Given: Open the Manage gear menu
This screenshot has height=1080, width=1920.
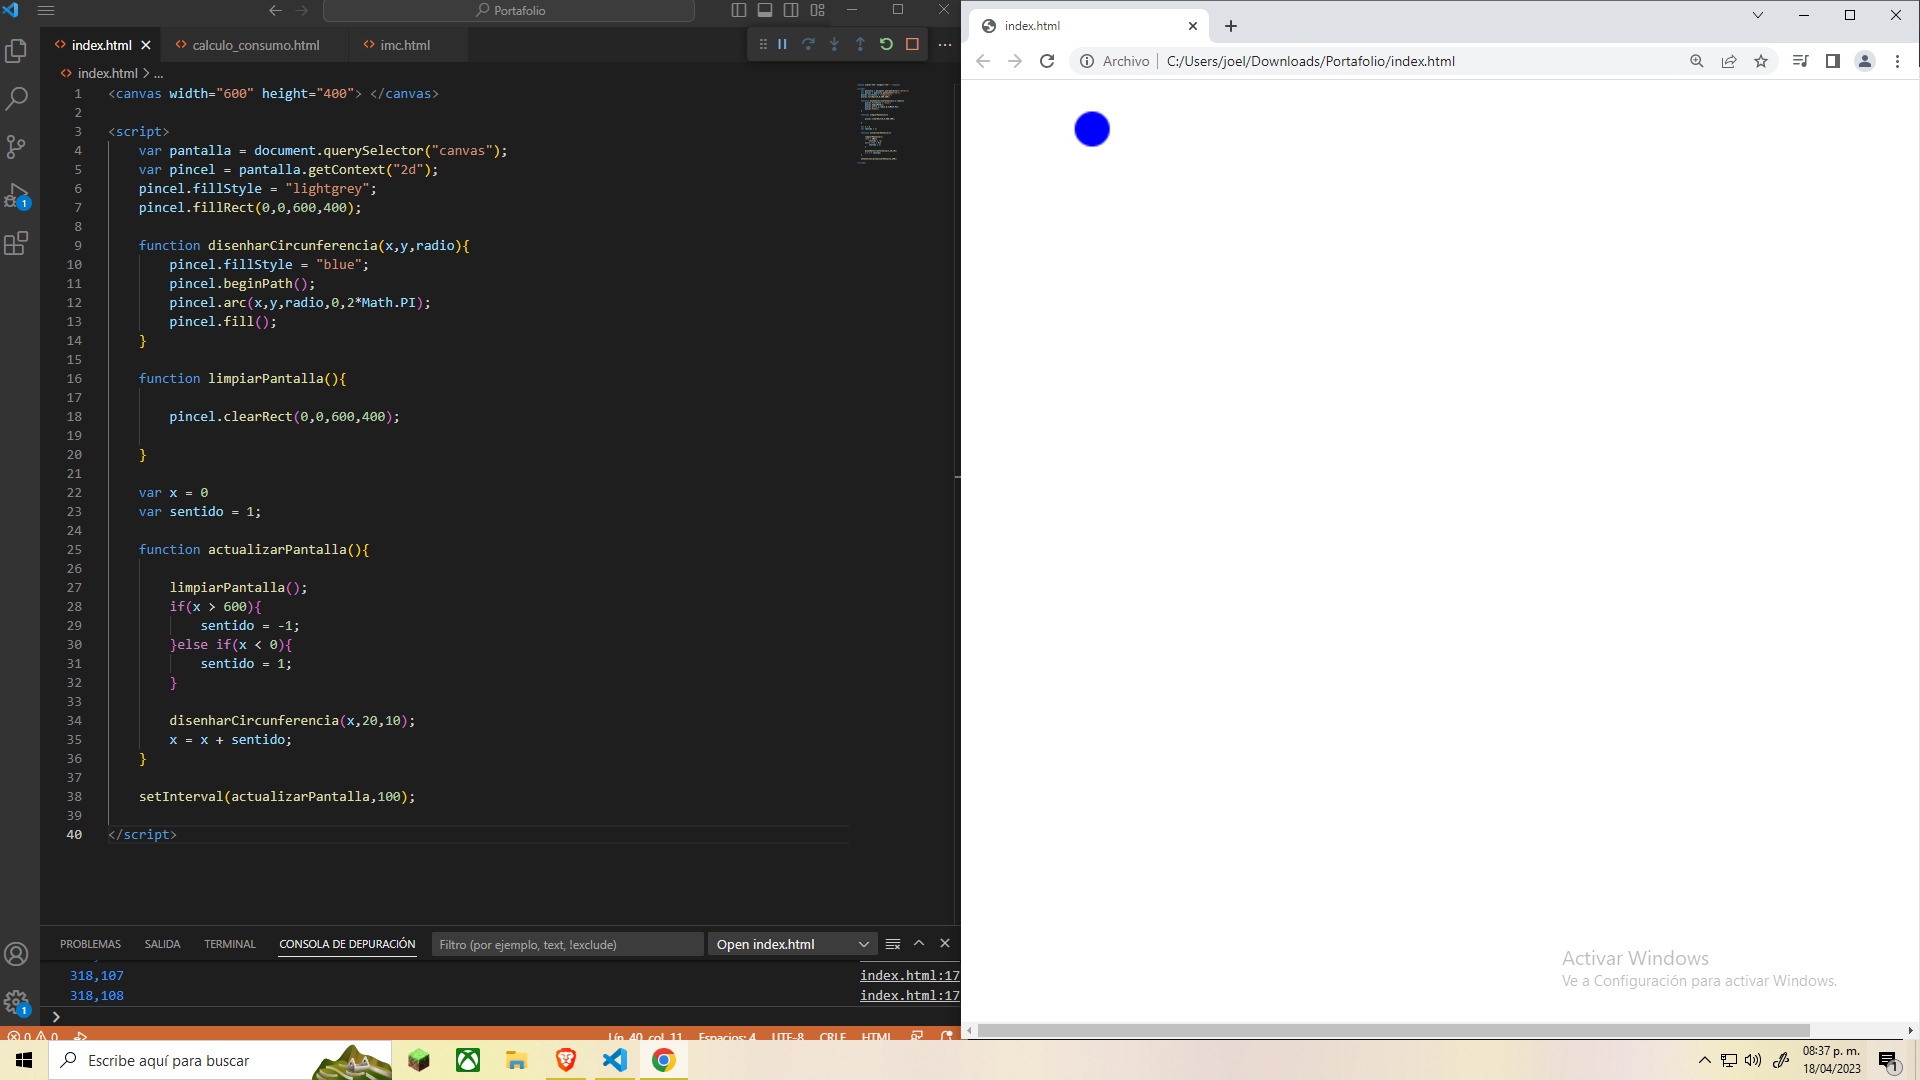Looking at the screenshot, I should click(16, 1002).
